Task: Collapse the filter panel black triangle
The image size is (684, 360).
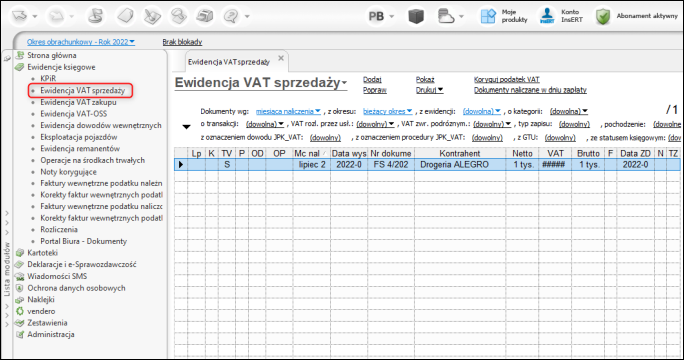Action: coord(186,127)
